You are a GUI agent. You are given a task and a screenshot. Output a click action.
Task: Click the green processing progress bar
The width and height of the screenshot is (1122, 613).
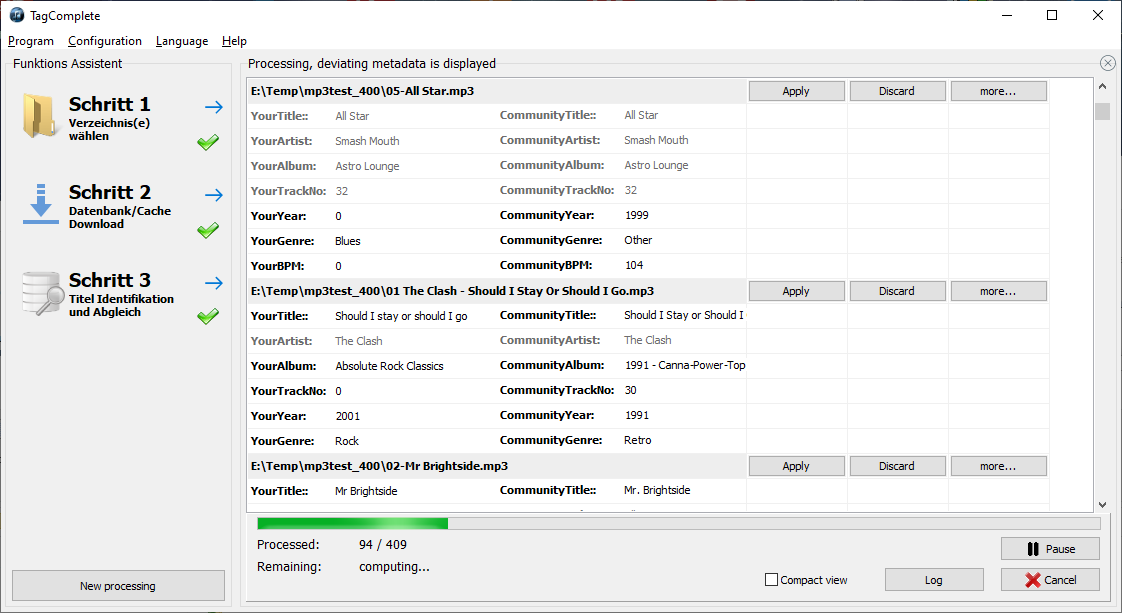352,524
